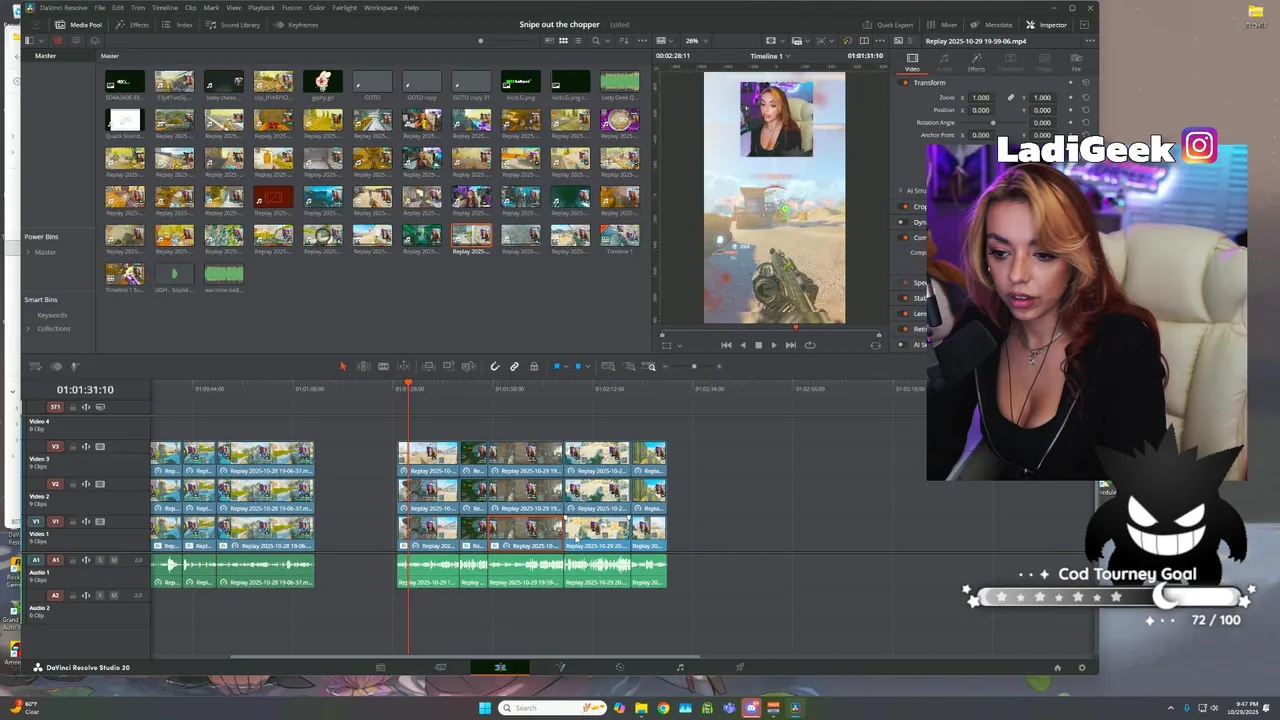This screenshot has width=1280, height=720.
Task: Toggle the Position Lock padlock icon
Action: [x=534, y=367]
